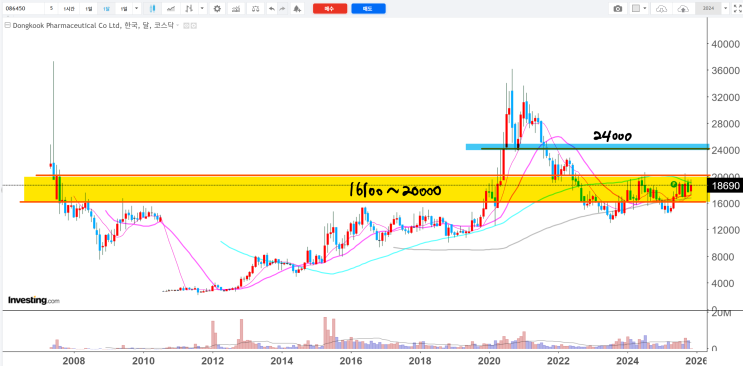Click the compare symbols balance-scale icon
743x366 pixels.
[x=256, y=9]
